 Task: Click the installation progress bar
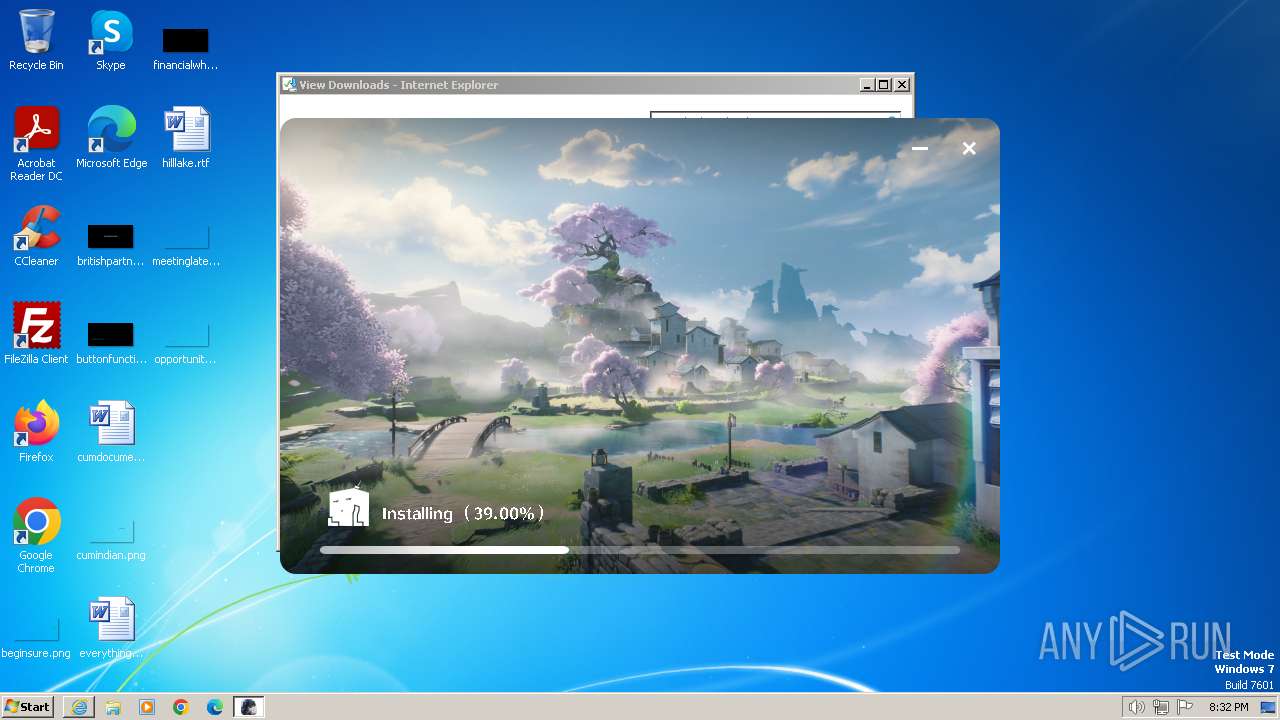click(639, 550)
